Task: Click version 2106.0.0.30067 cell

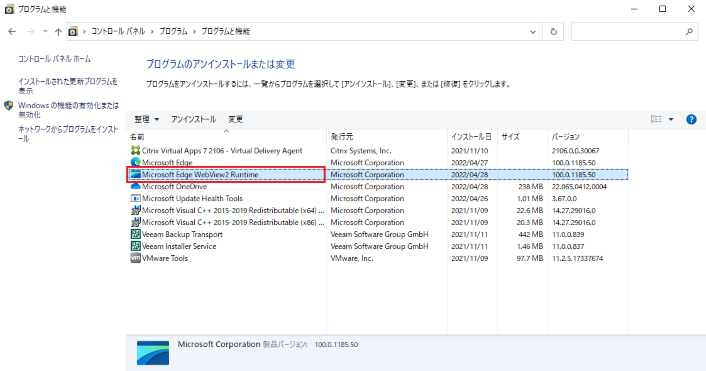Action: (x=575, y=150)
